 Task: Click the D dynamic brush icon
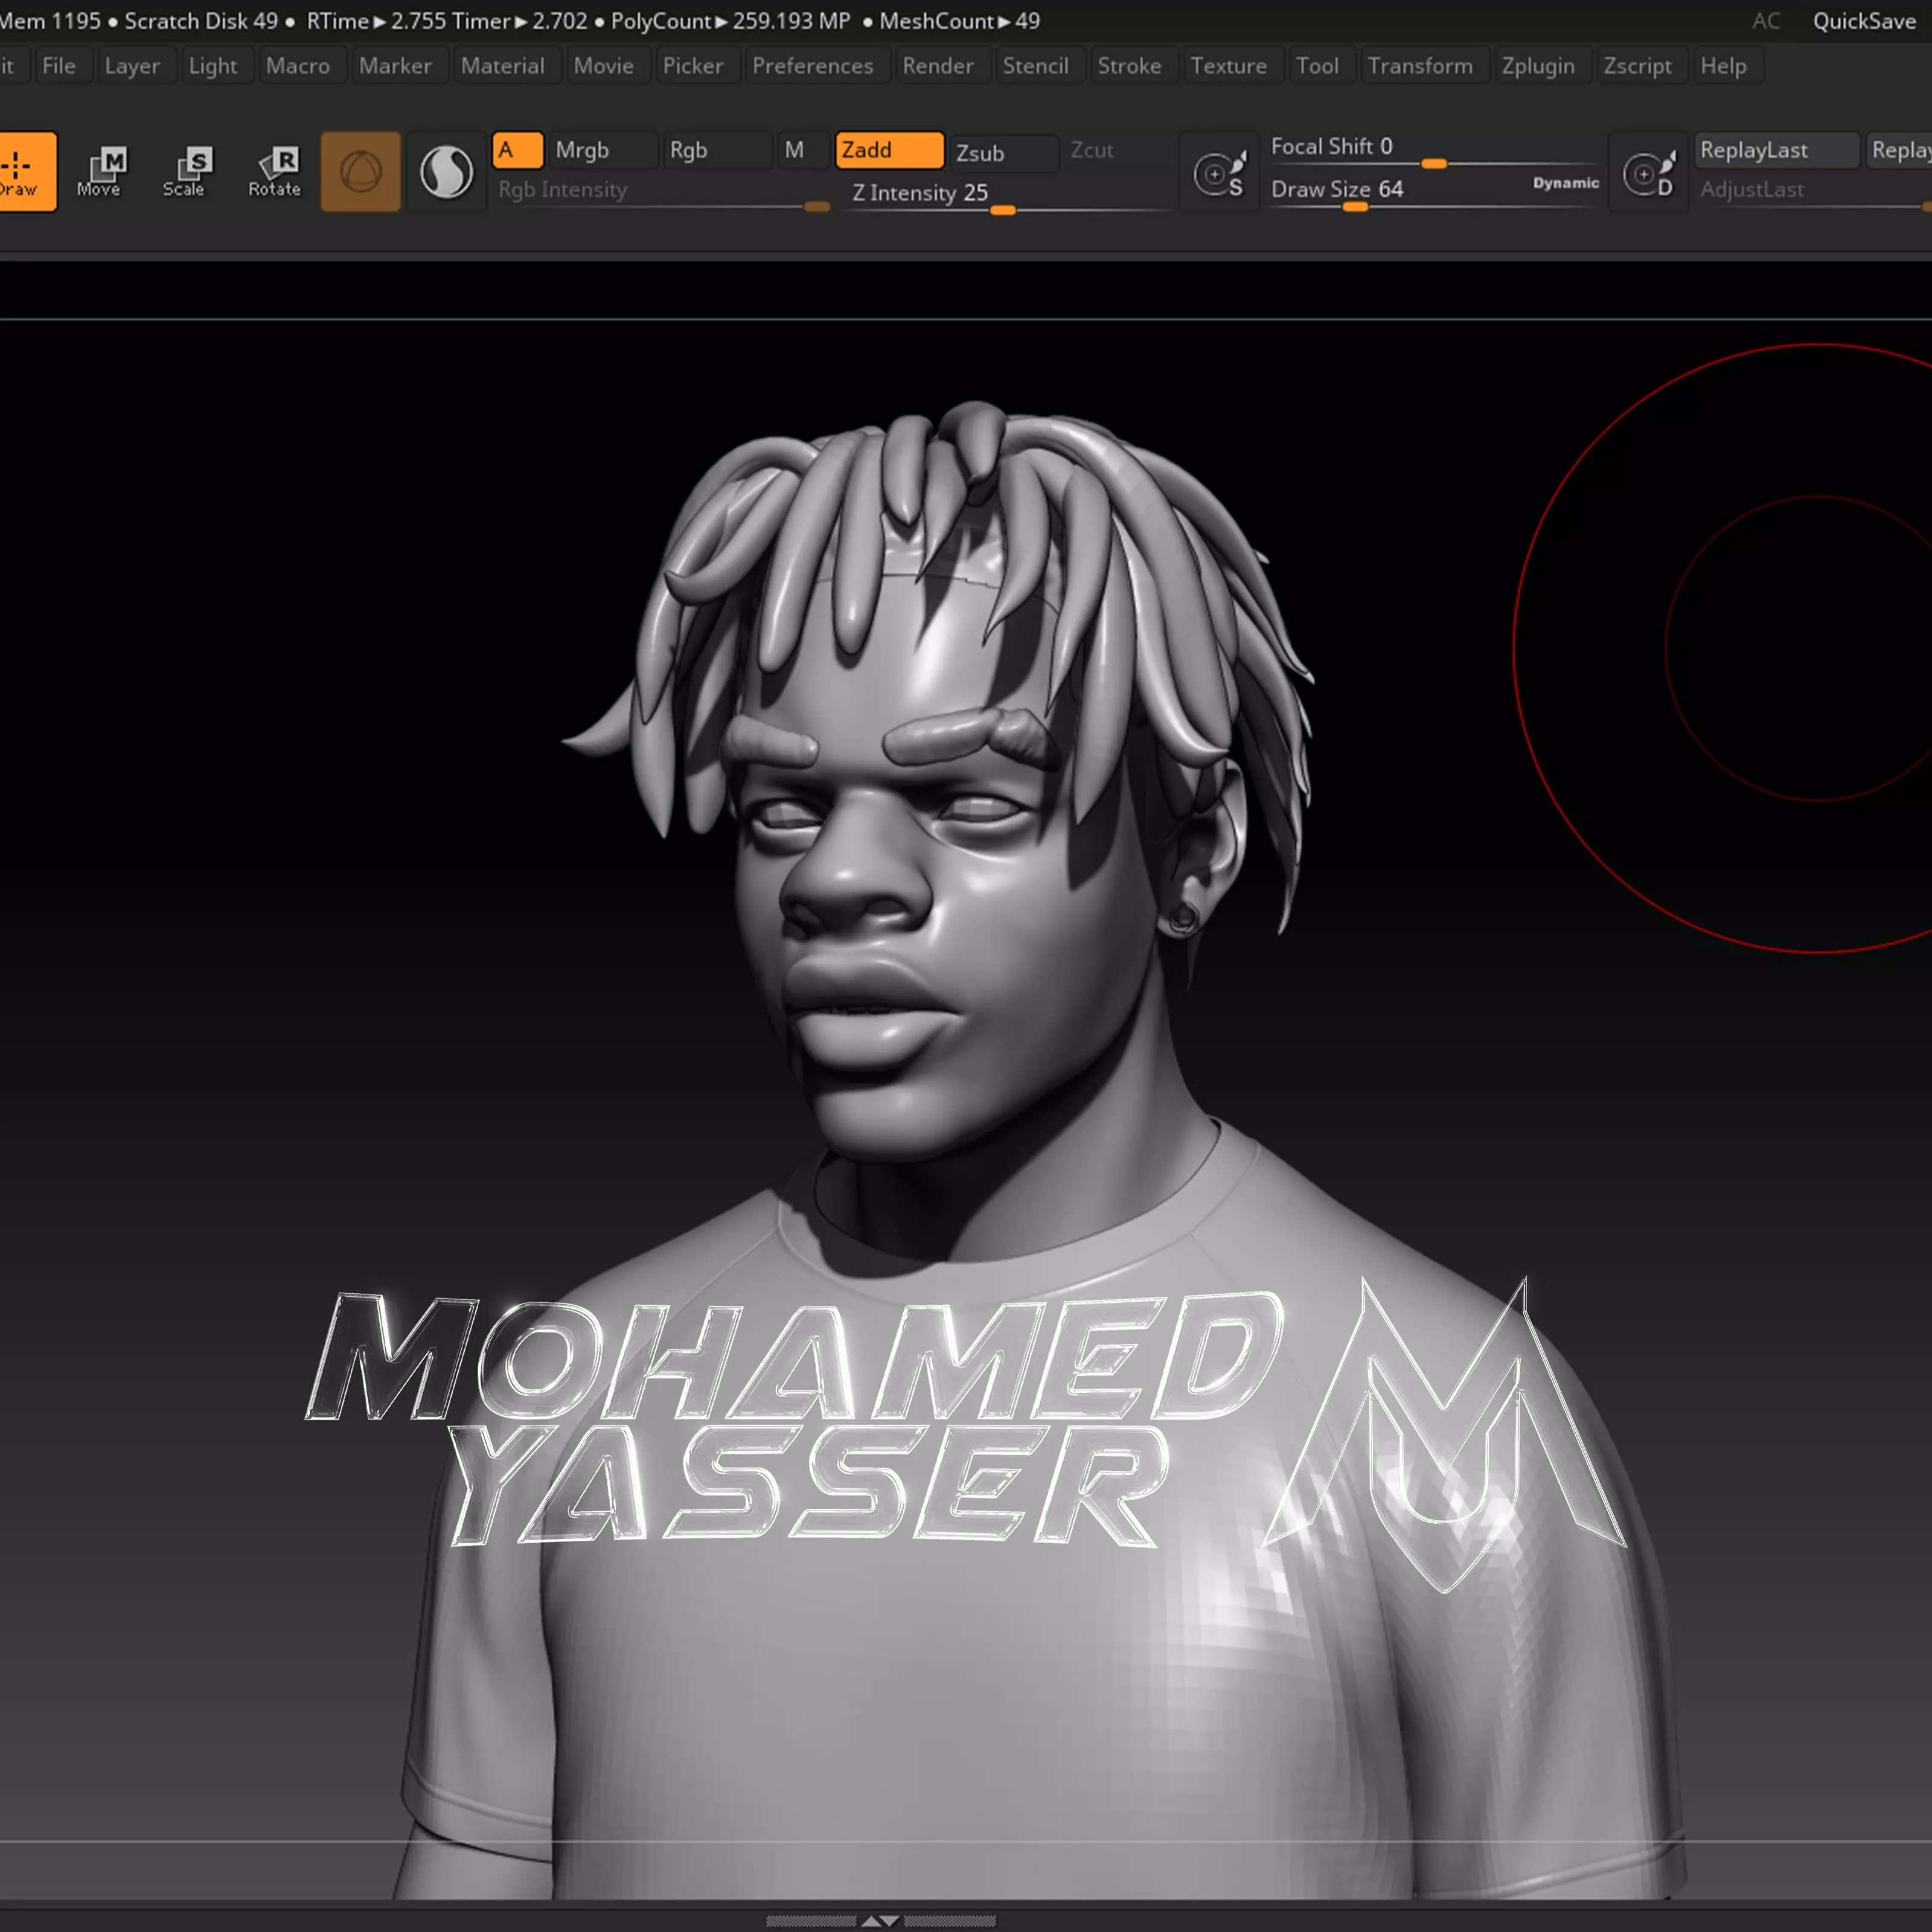[x=1648, y=174]
